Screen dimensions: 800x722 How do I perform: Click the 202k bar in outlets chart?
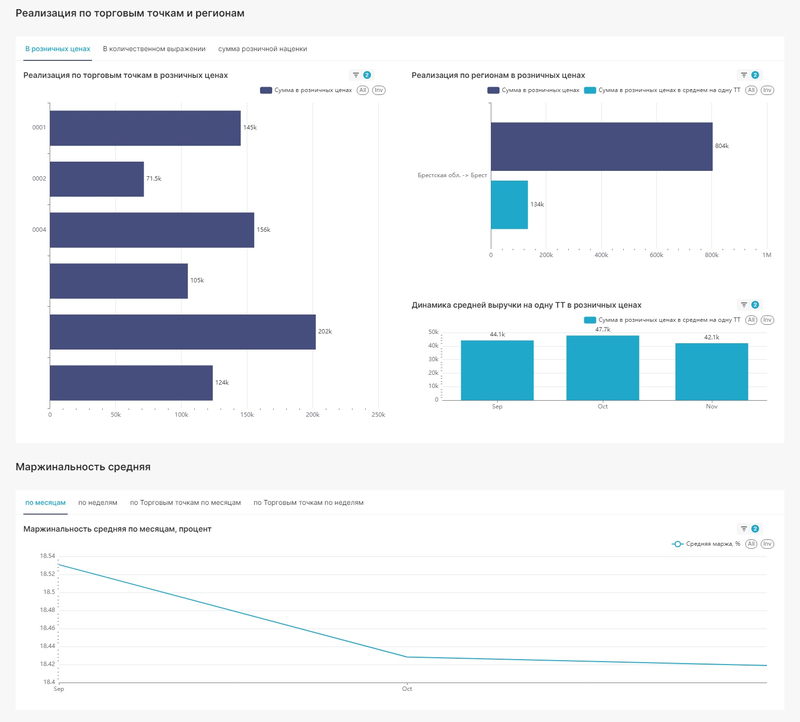coord(182,332)
